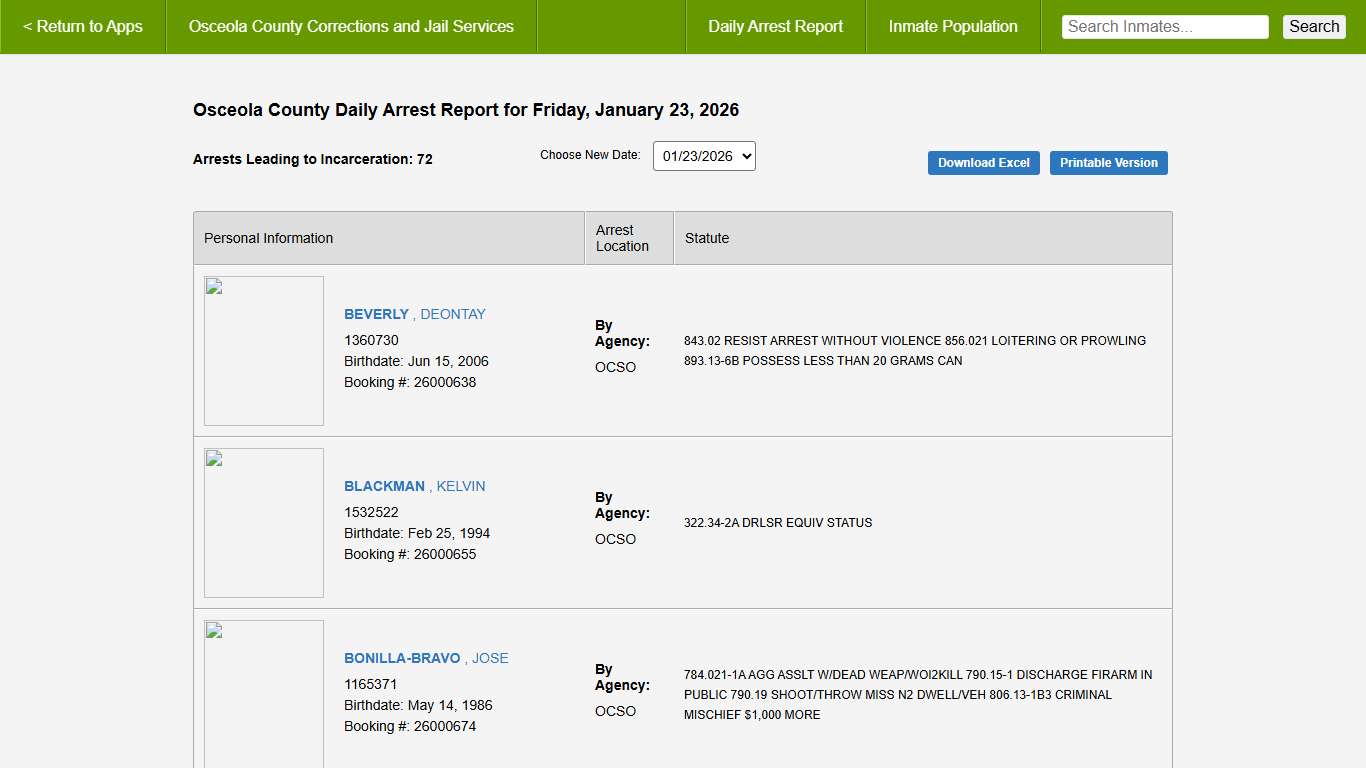Click the Search button
Image resolution: width=1366 pixels, height=768 pixels.
[x=1313, y=27]
